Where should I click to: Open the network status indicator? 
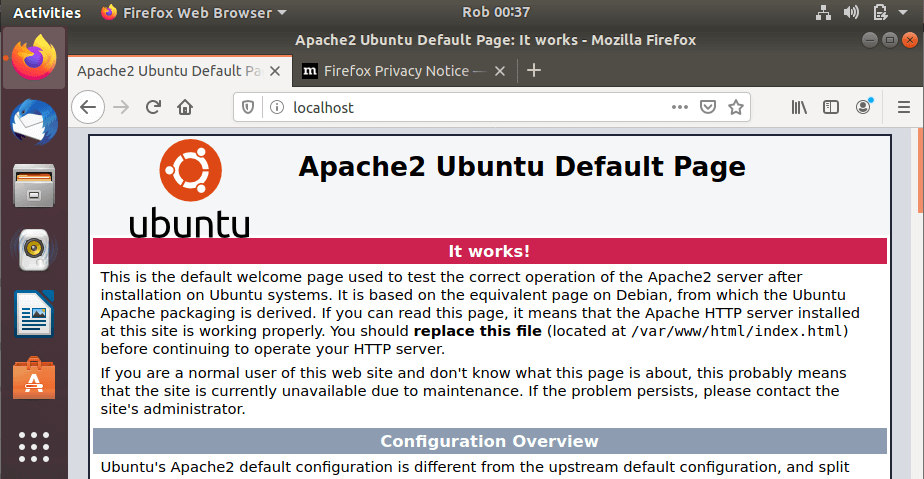[x=823, y=12]
